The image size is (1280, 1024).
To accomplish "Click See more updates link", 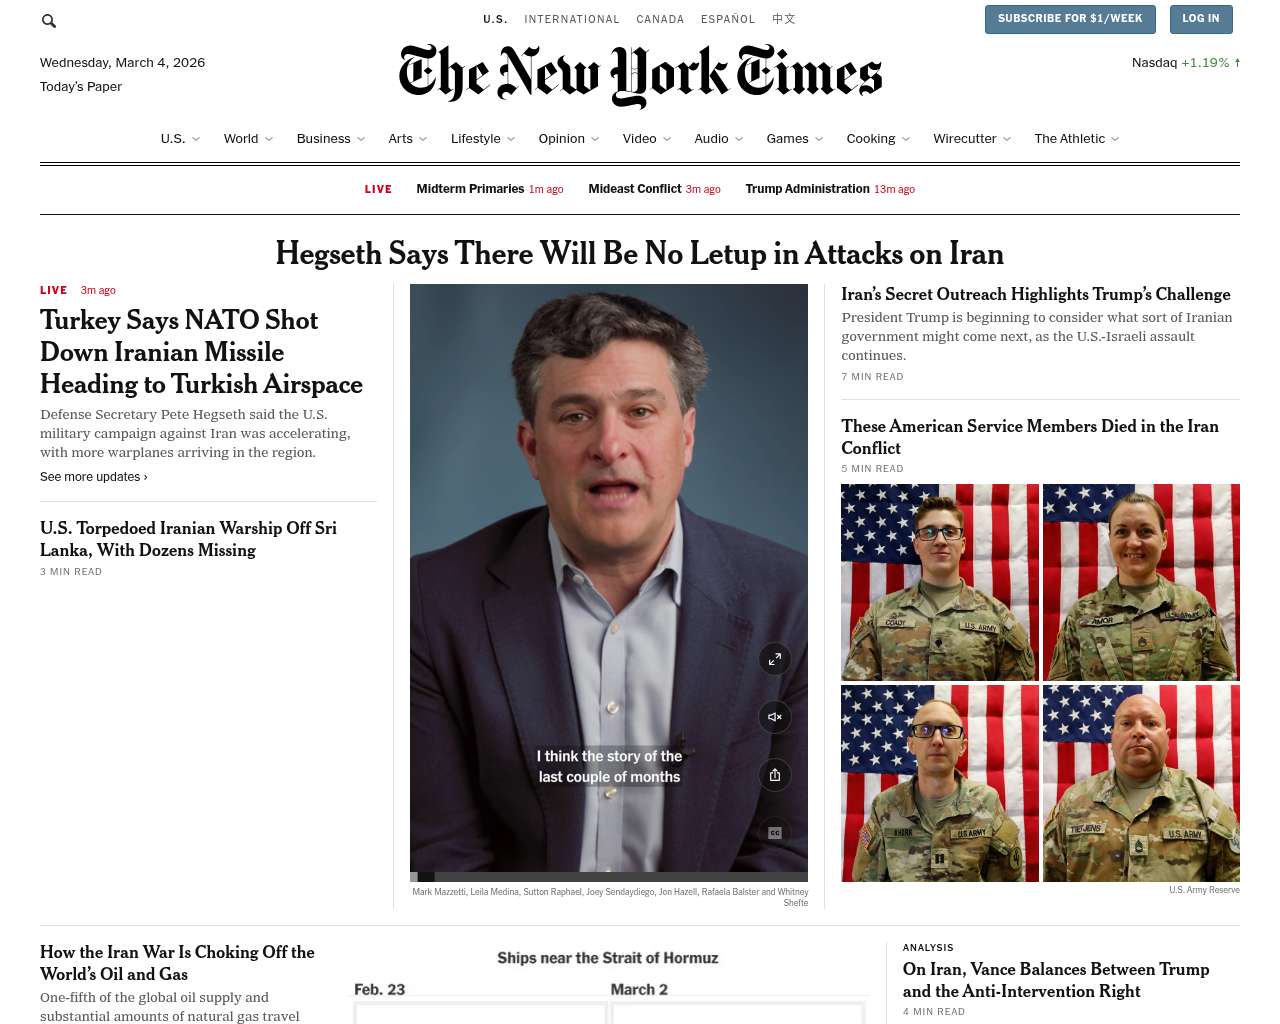I will click(94, 477).
